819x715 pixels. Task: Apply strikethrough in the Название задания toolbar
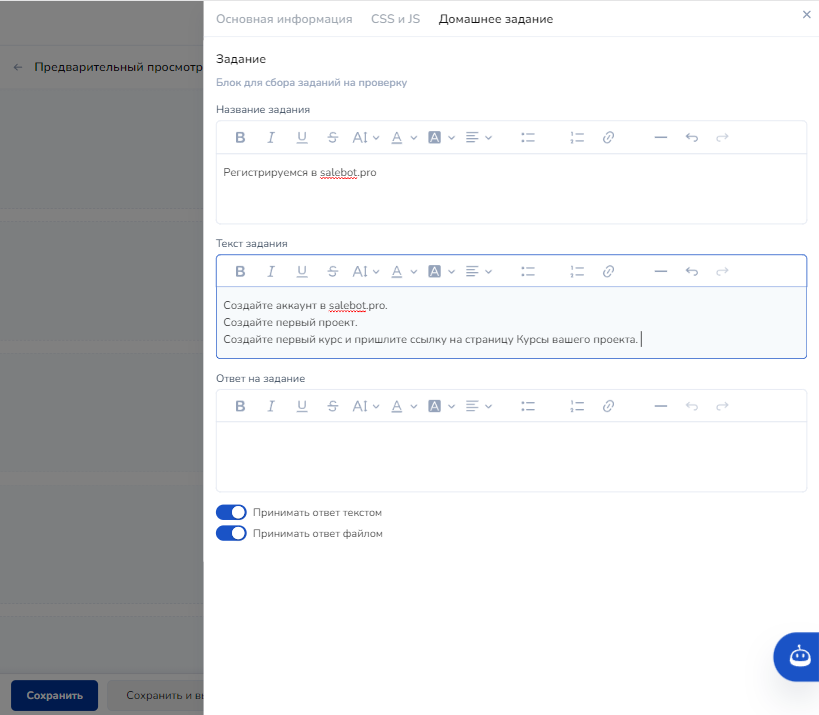click(332, 138)
